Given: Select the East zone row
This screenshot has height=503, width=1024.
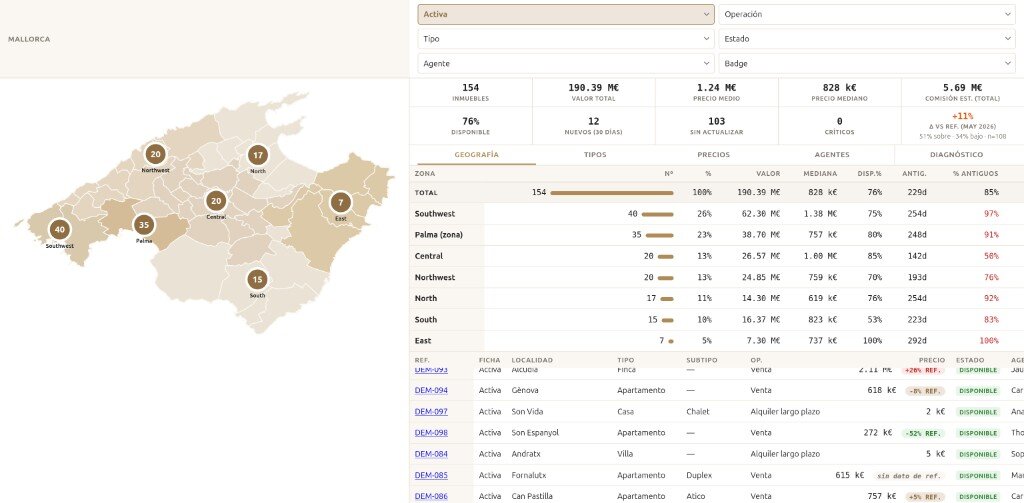Looking at the screenshot, I should [x=716, y=341].
